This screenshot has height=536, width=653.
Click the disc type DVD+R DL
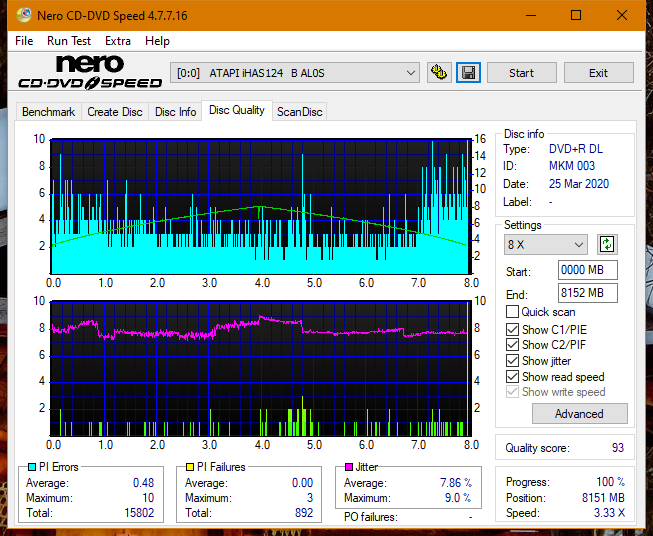point(576,149)
